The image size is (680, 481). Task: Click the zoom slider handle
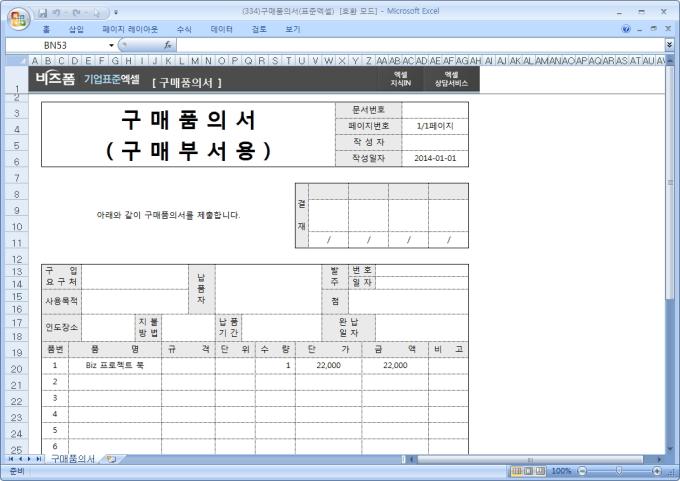point(619,471)
